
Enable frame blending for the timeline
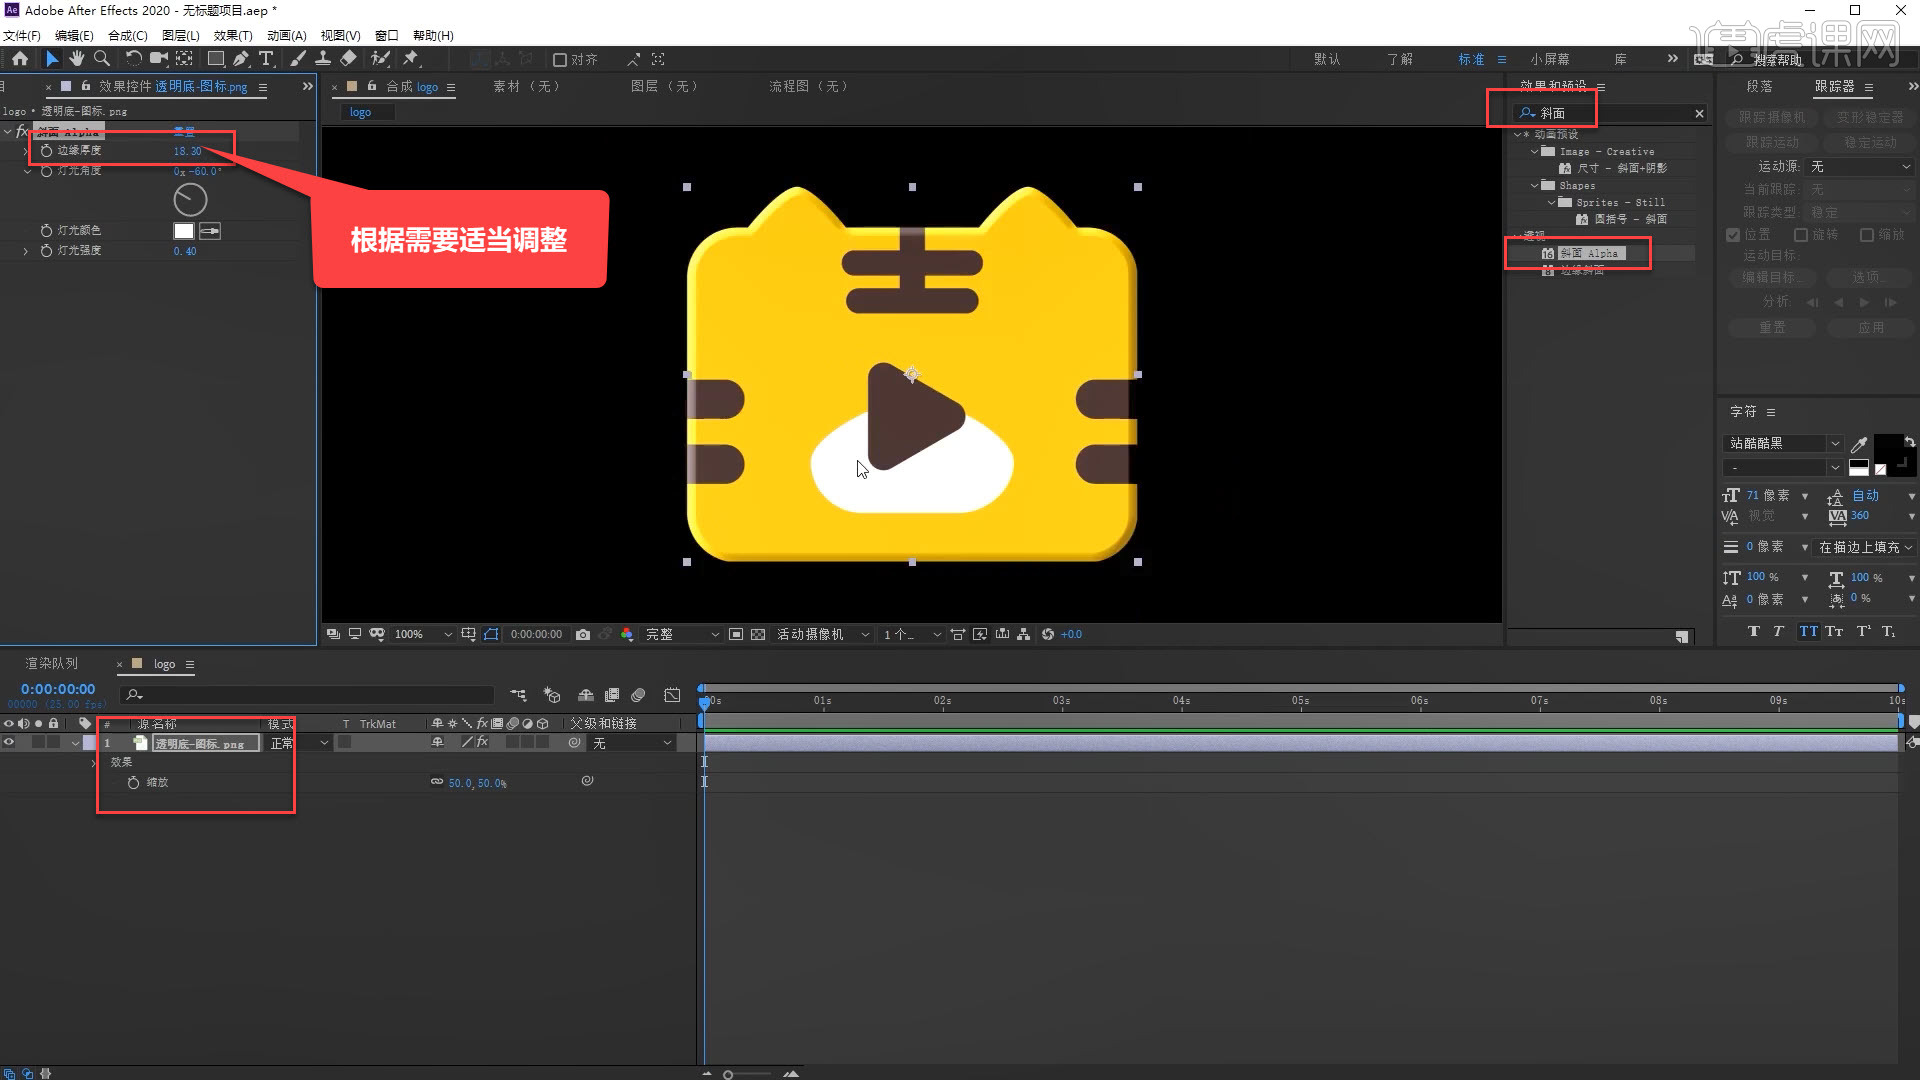point(612,695)
